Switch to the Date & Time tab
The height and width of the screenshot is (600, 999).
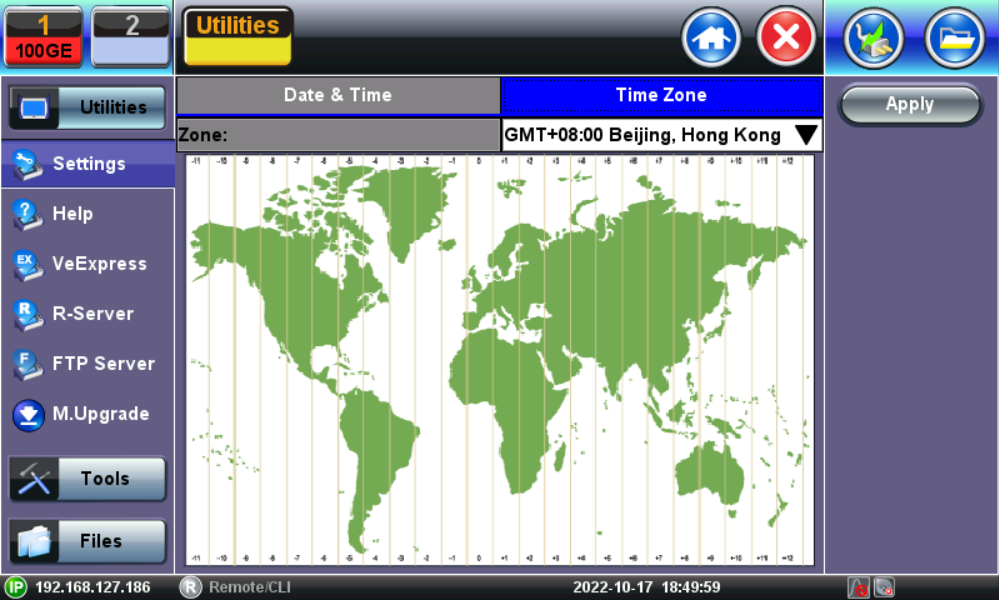tap(338, 96)
